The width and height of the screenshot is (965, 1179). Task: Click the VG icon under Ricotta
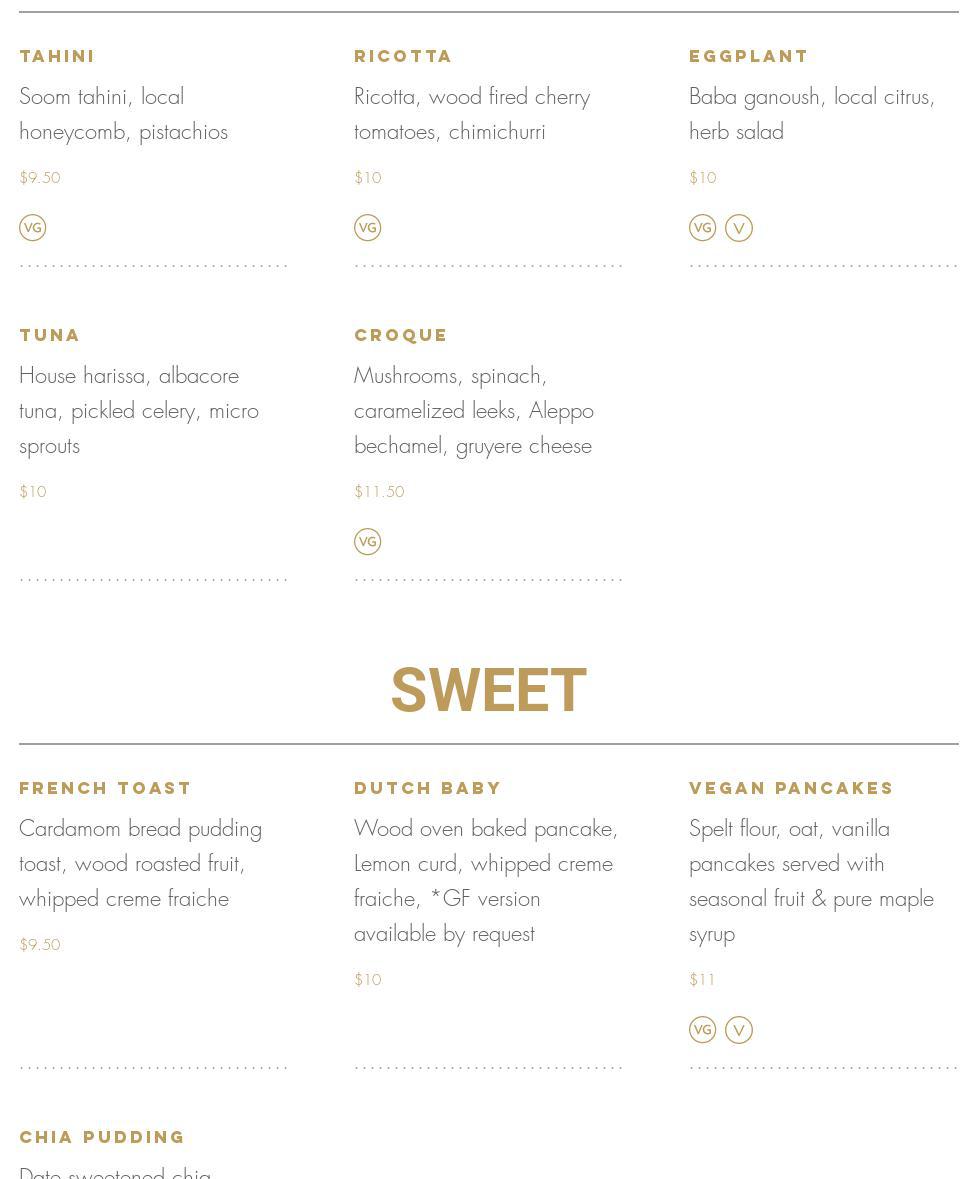tap(368, 228)
